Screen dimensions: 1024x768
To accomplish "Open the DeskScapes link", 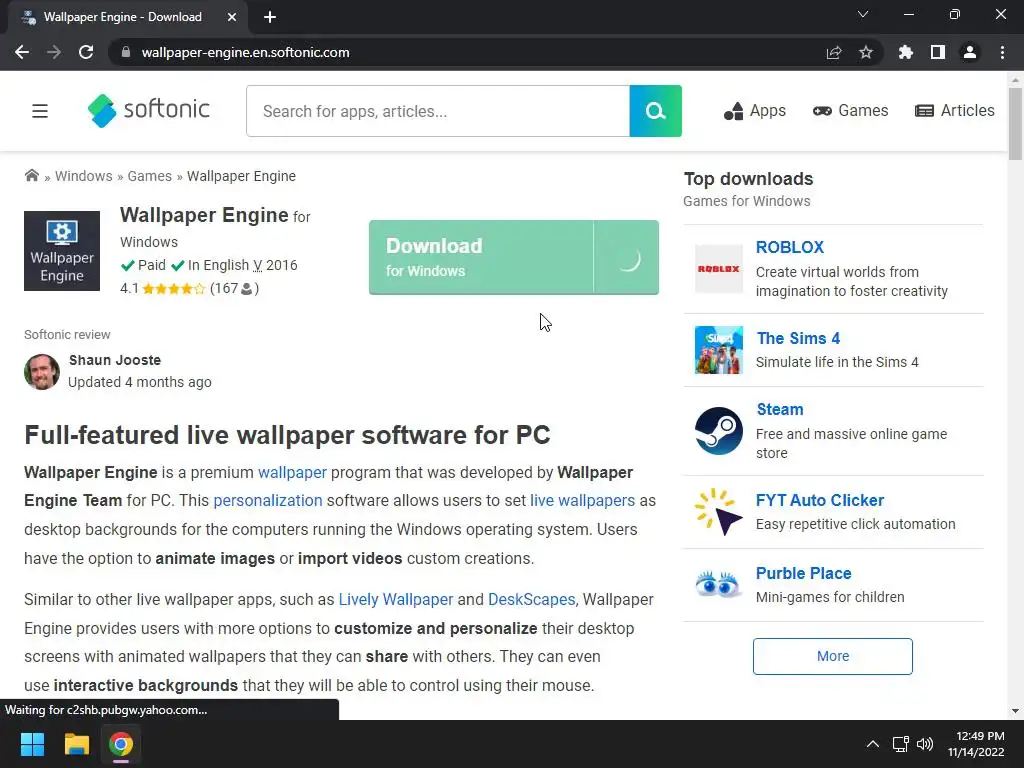I will click(x=532, y=600).
